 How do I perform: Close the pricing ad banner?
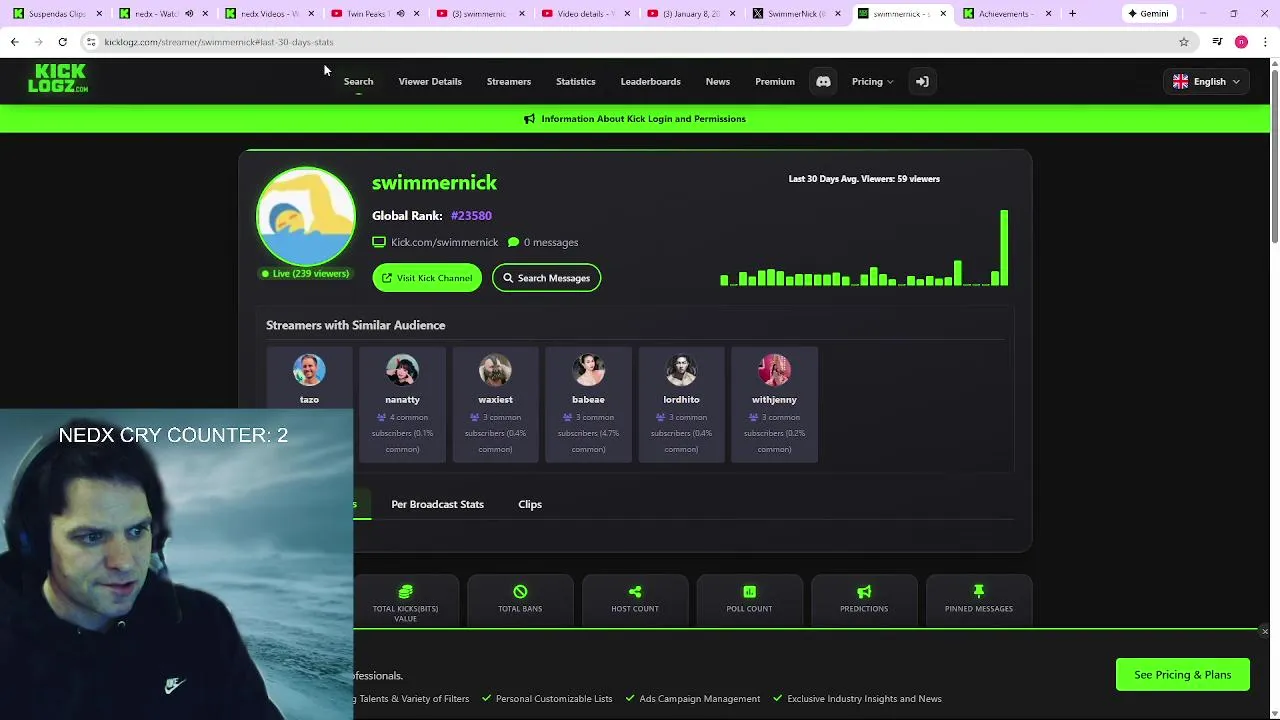(x=1265, y=632)
